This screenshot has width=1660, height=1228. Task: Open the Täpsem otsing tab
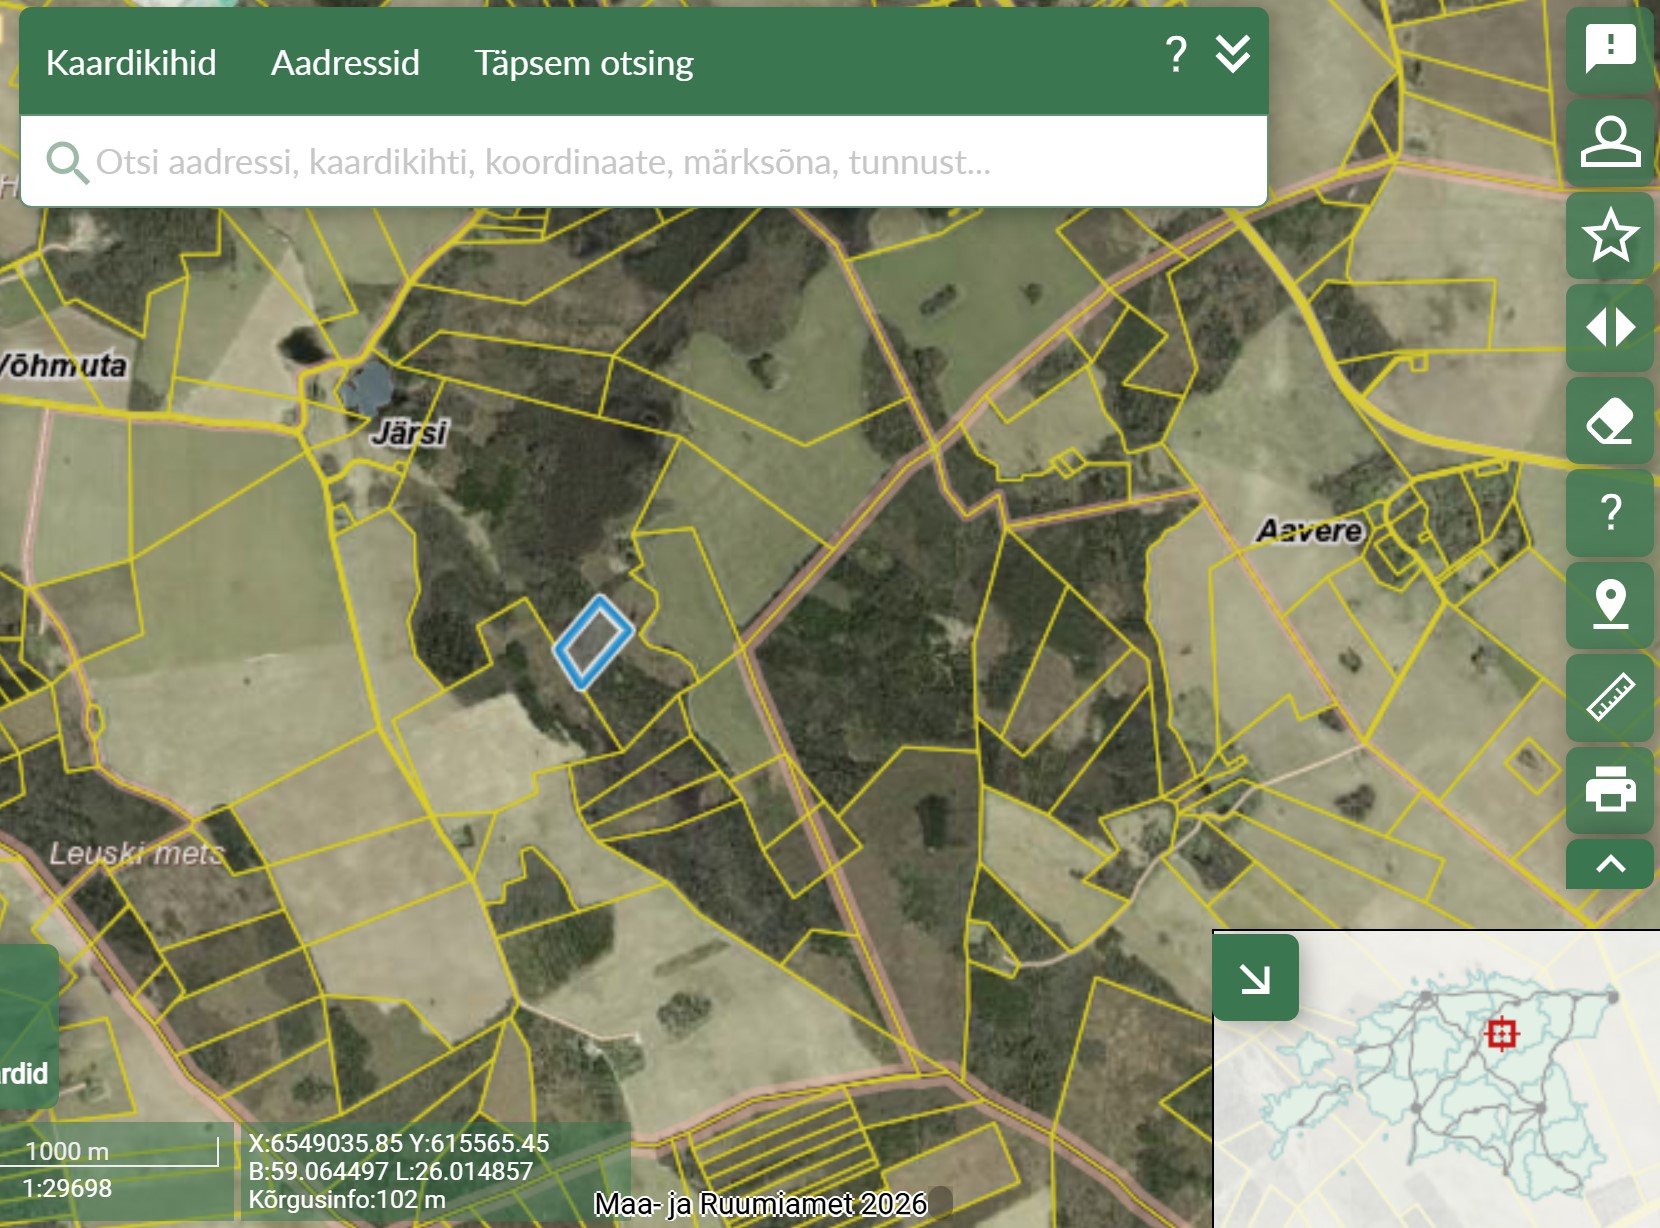[583, 62]
